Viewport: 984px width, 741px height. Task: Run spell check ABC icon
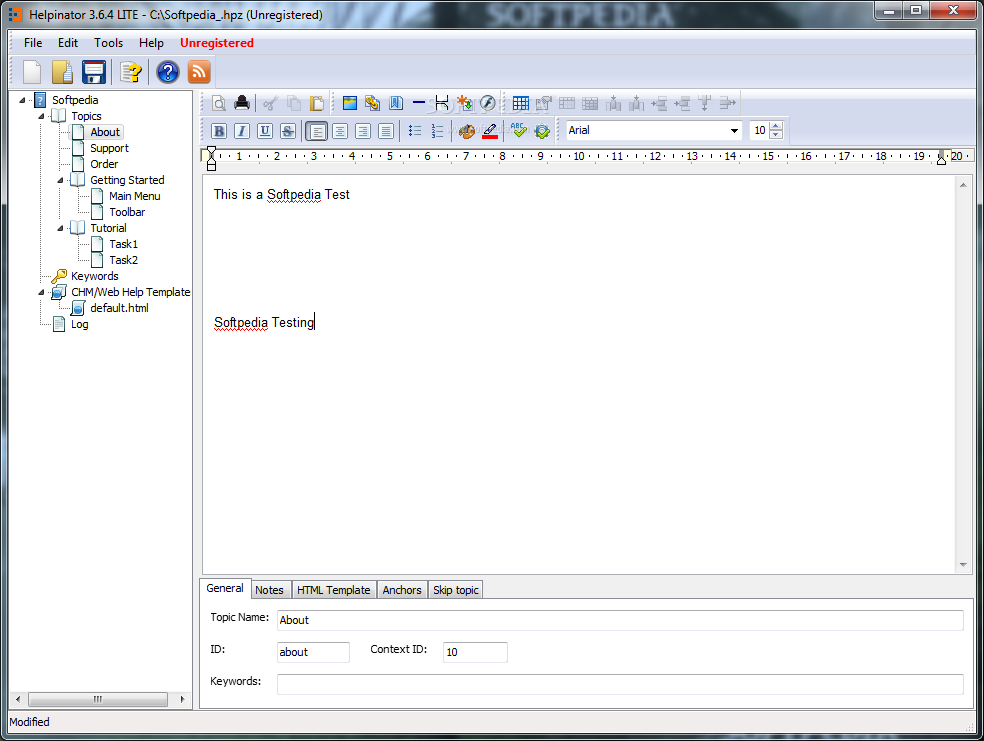(519, 131)
